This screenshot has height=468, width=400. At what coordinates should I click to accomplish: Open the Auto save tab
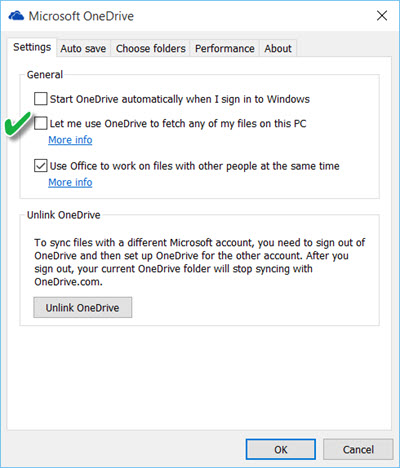(x=83, y=49)
